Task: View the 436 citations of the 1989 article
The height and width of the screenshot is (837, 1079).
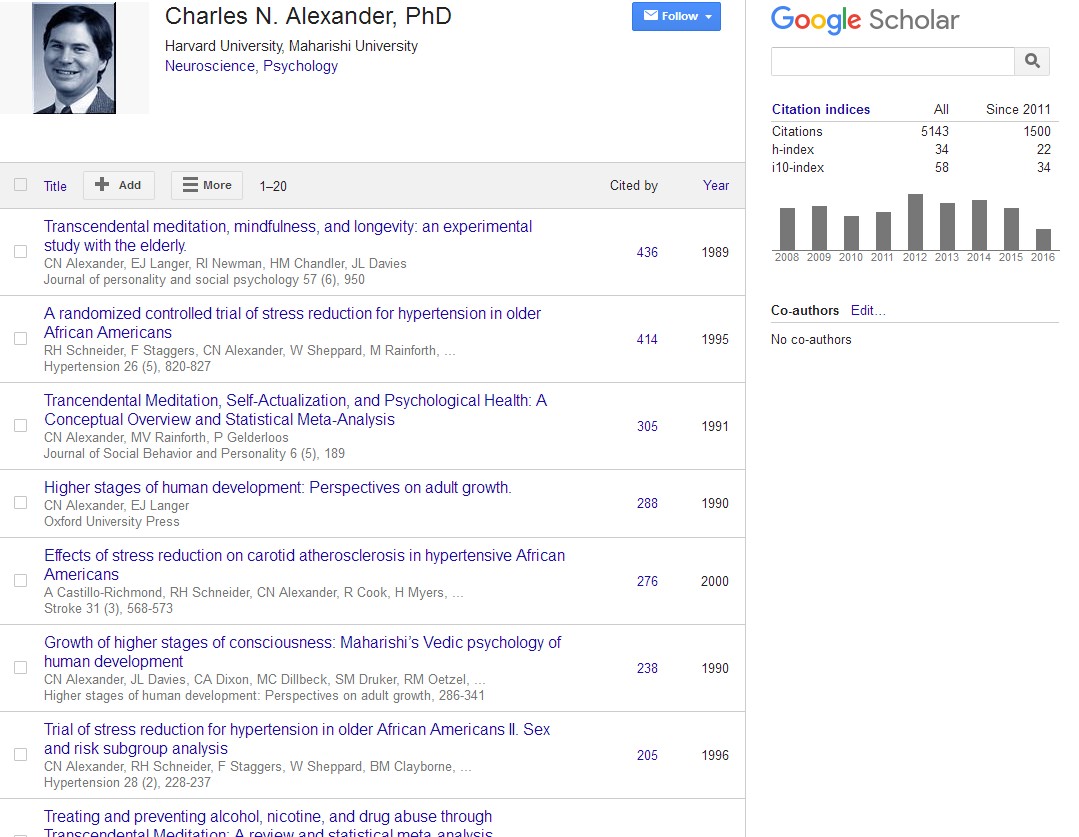Action: point(647,253)
